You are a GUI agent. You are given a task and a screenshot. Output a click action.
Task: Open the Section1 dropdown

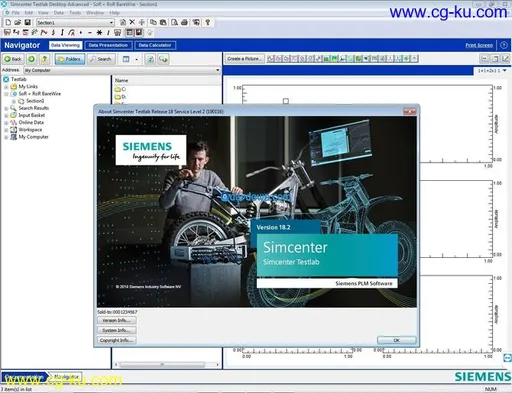click(x=111, y=22)
